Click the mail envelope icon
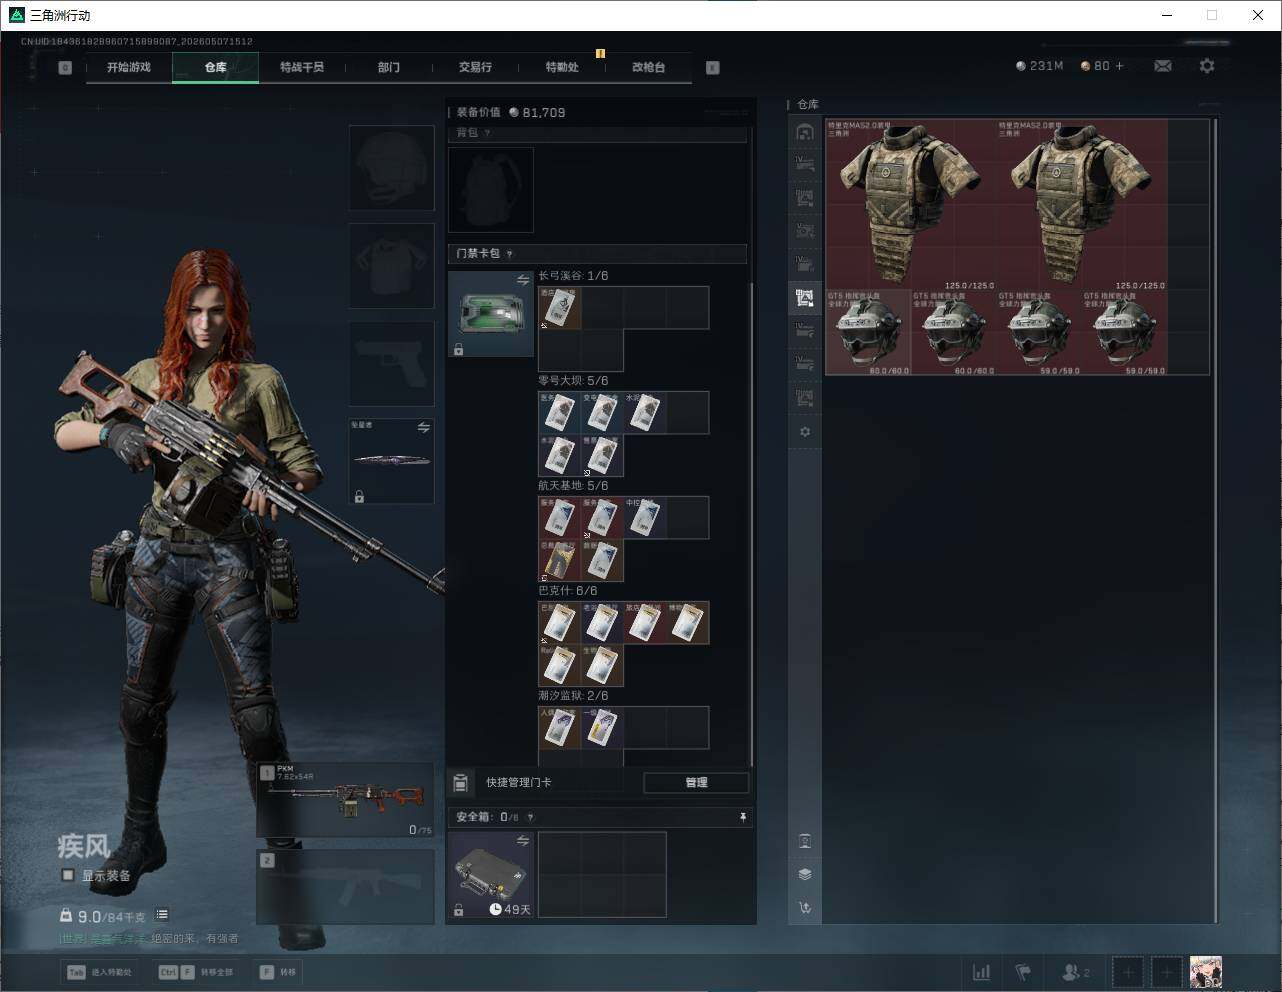 pos(1163,66)
